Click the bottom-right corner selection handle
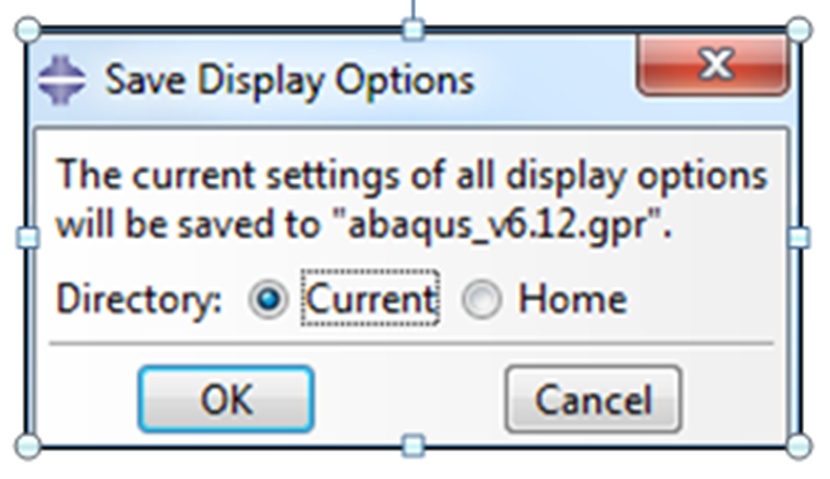 click(799, 446)
